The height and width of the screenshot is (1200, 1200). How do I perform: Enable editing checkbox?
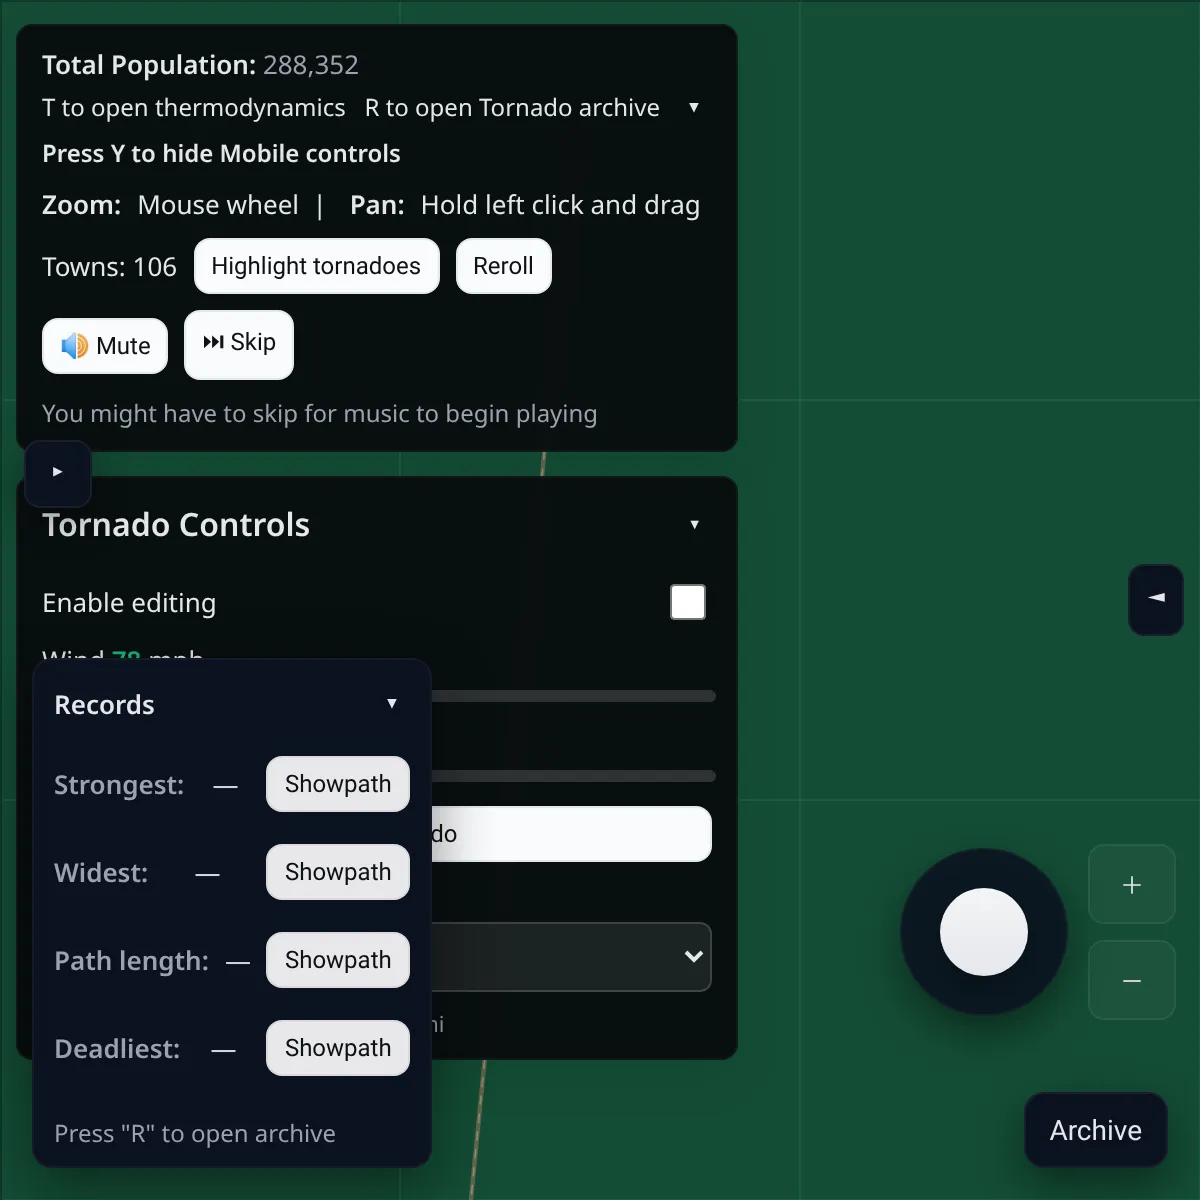[688, 602]
